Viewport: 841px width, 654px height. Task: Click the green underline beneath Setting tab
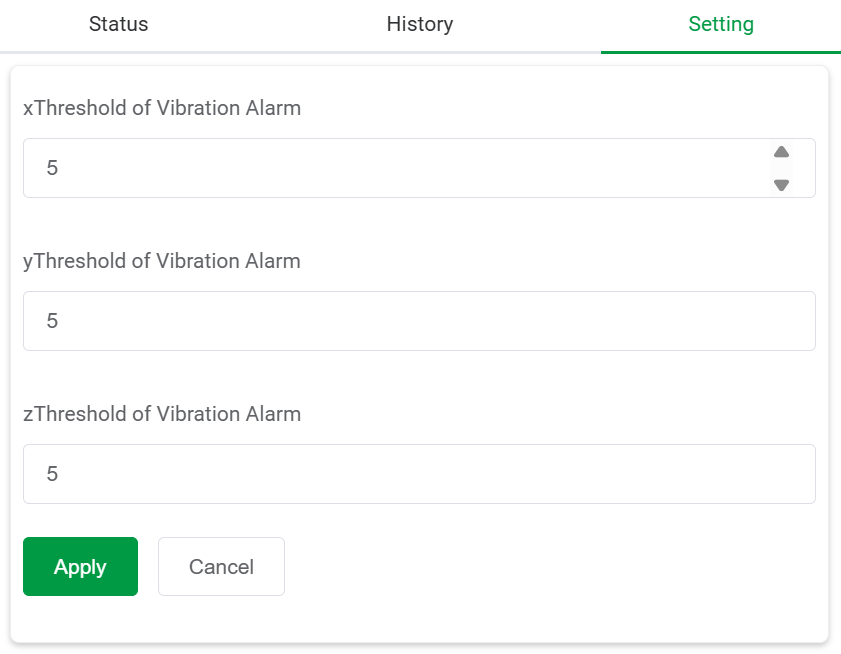tap(721, 51)
